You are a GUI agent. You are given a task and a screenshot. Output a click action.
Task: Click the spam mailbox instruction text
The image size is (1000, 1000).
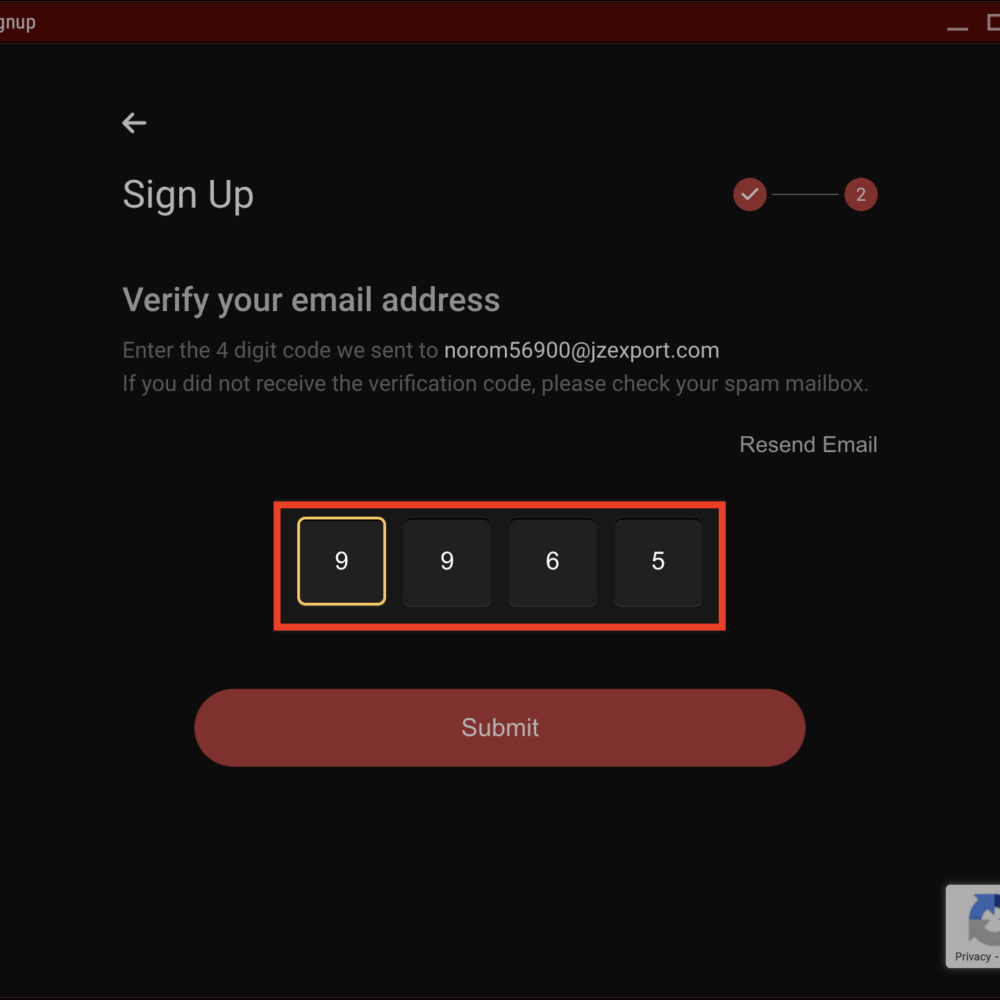(495, 383)
